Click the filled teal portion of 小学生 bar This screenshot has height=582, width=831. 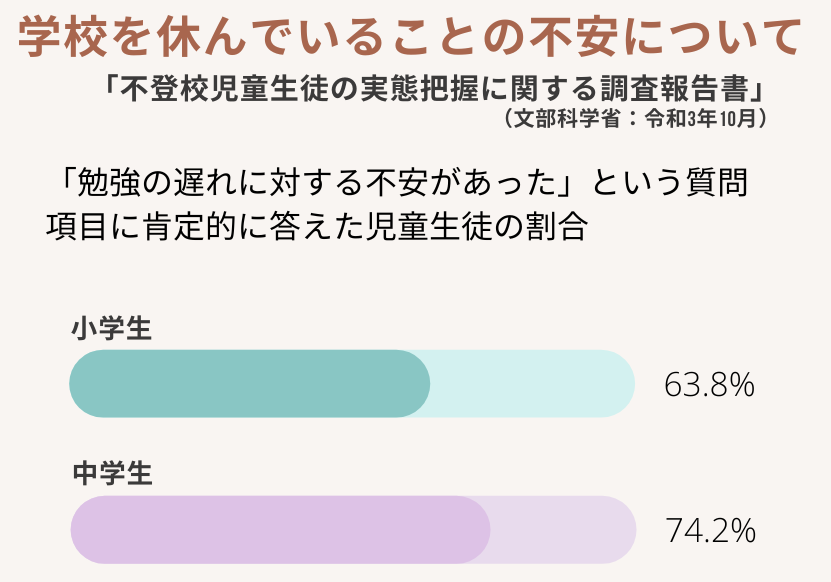250,383
